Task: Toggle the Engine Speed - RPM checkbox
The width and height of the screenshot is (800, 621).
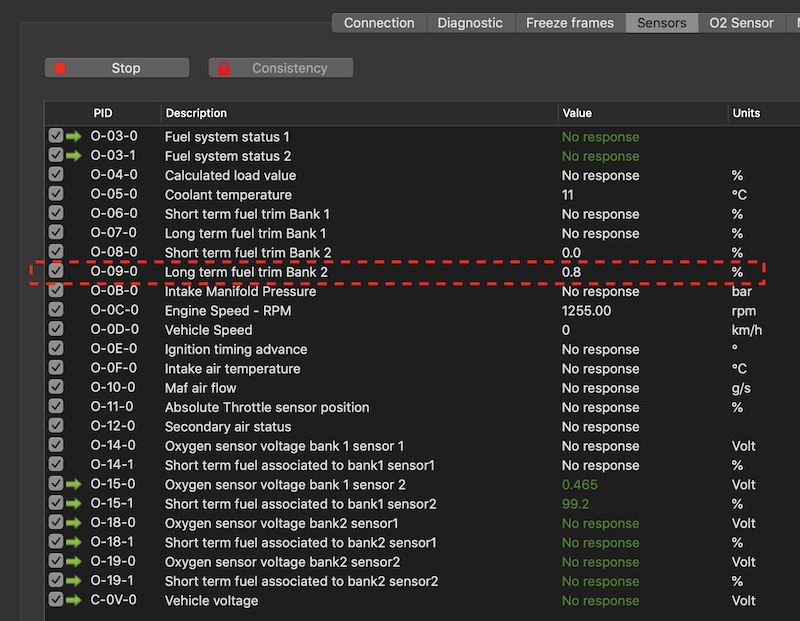Action: click(x=55, y=311)
